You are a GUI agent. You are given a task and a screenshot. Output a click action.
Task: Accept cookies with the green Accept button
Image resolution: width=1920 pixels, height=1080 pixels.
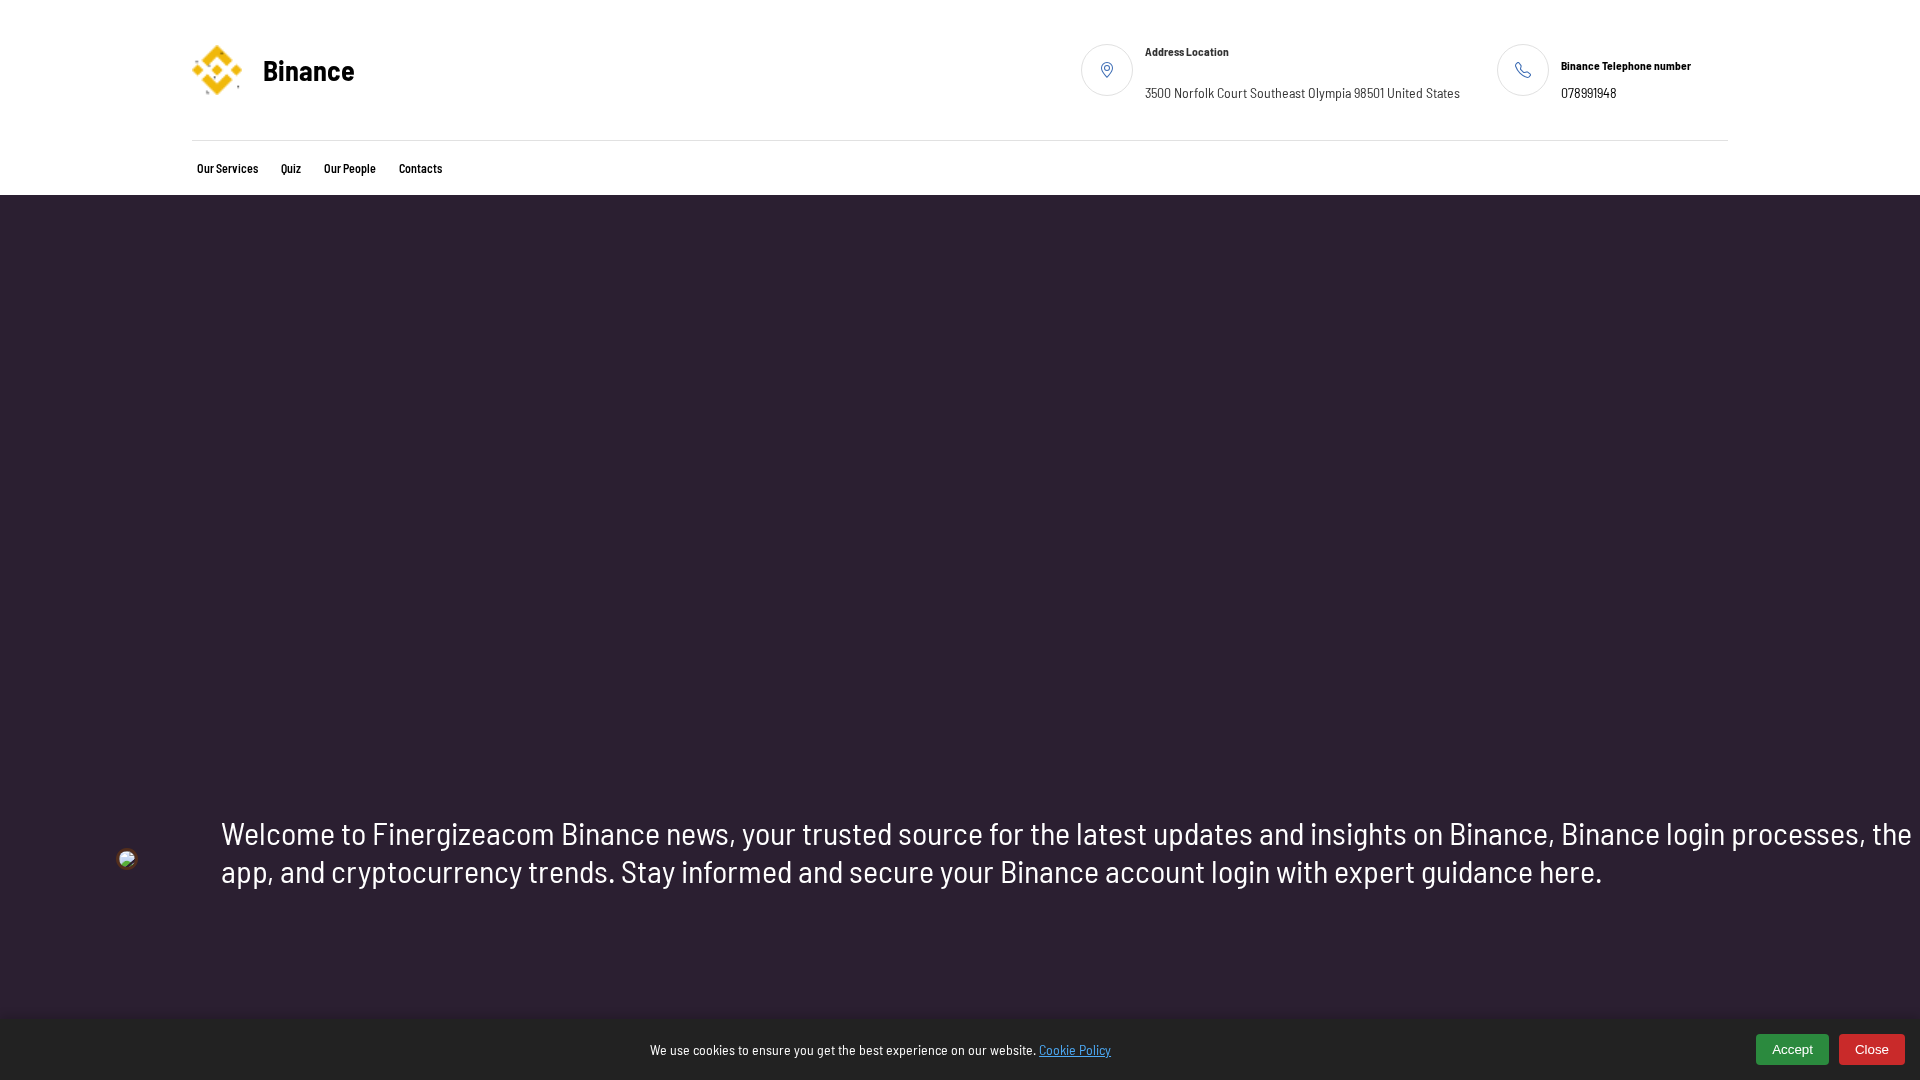click(x=1792, y=1049)
